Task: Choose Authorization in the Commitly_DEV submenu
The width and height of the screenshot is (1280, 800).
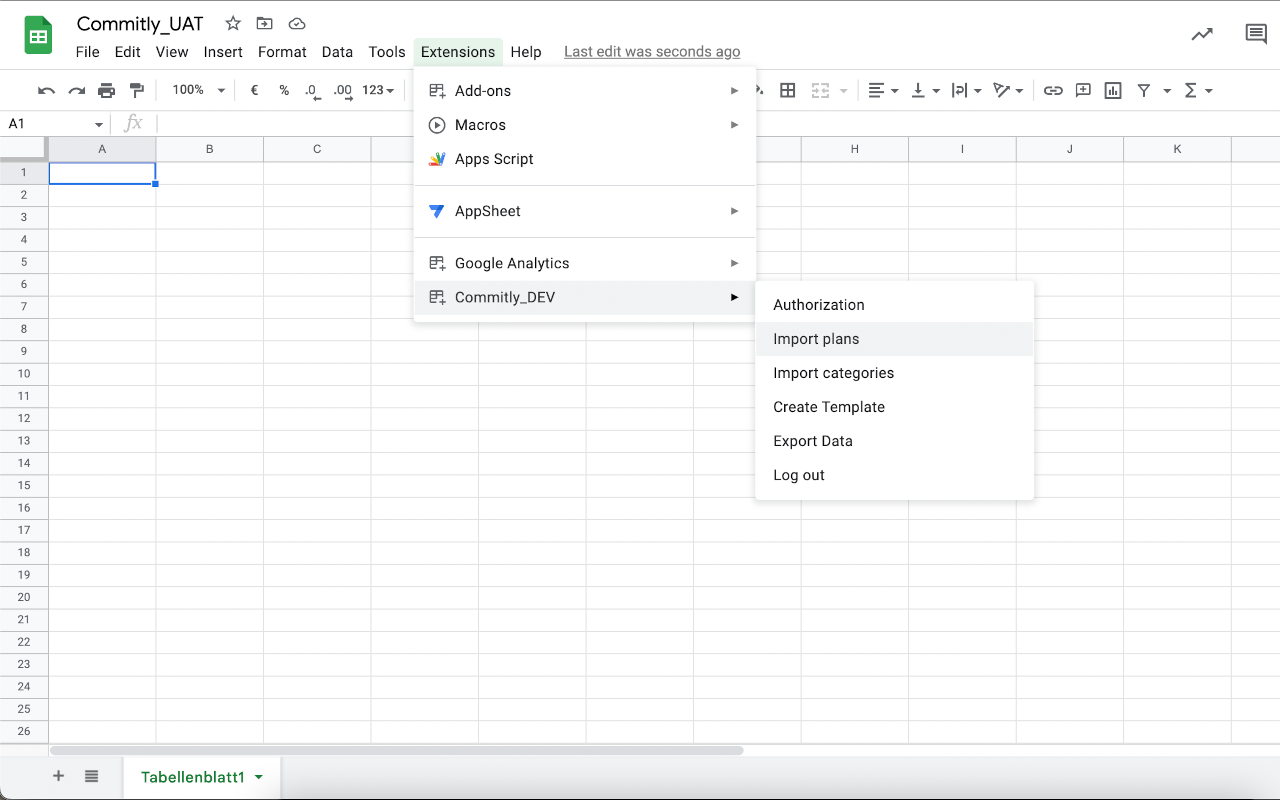Action: [895, 305]
